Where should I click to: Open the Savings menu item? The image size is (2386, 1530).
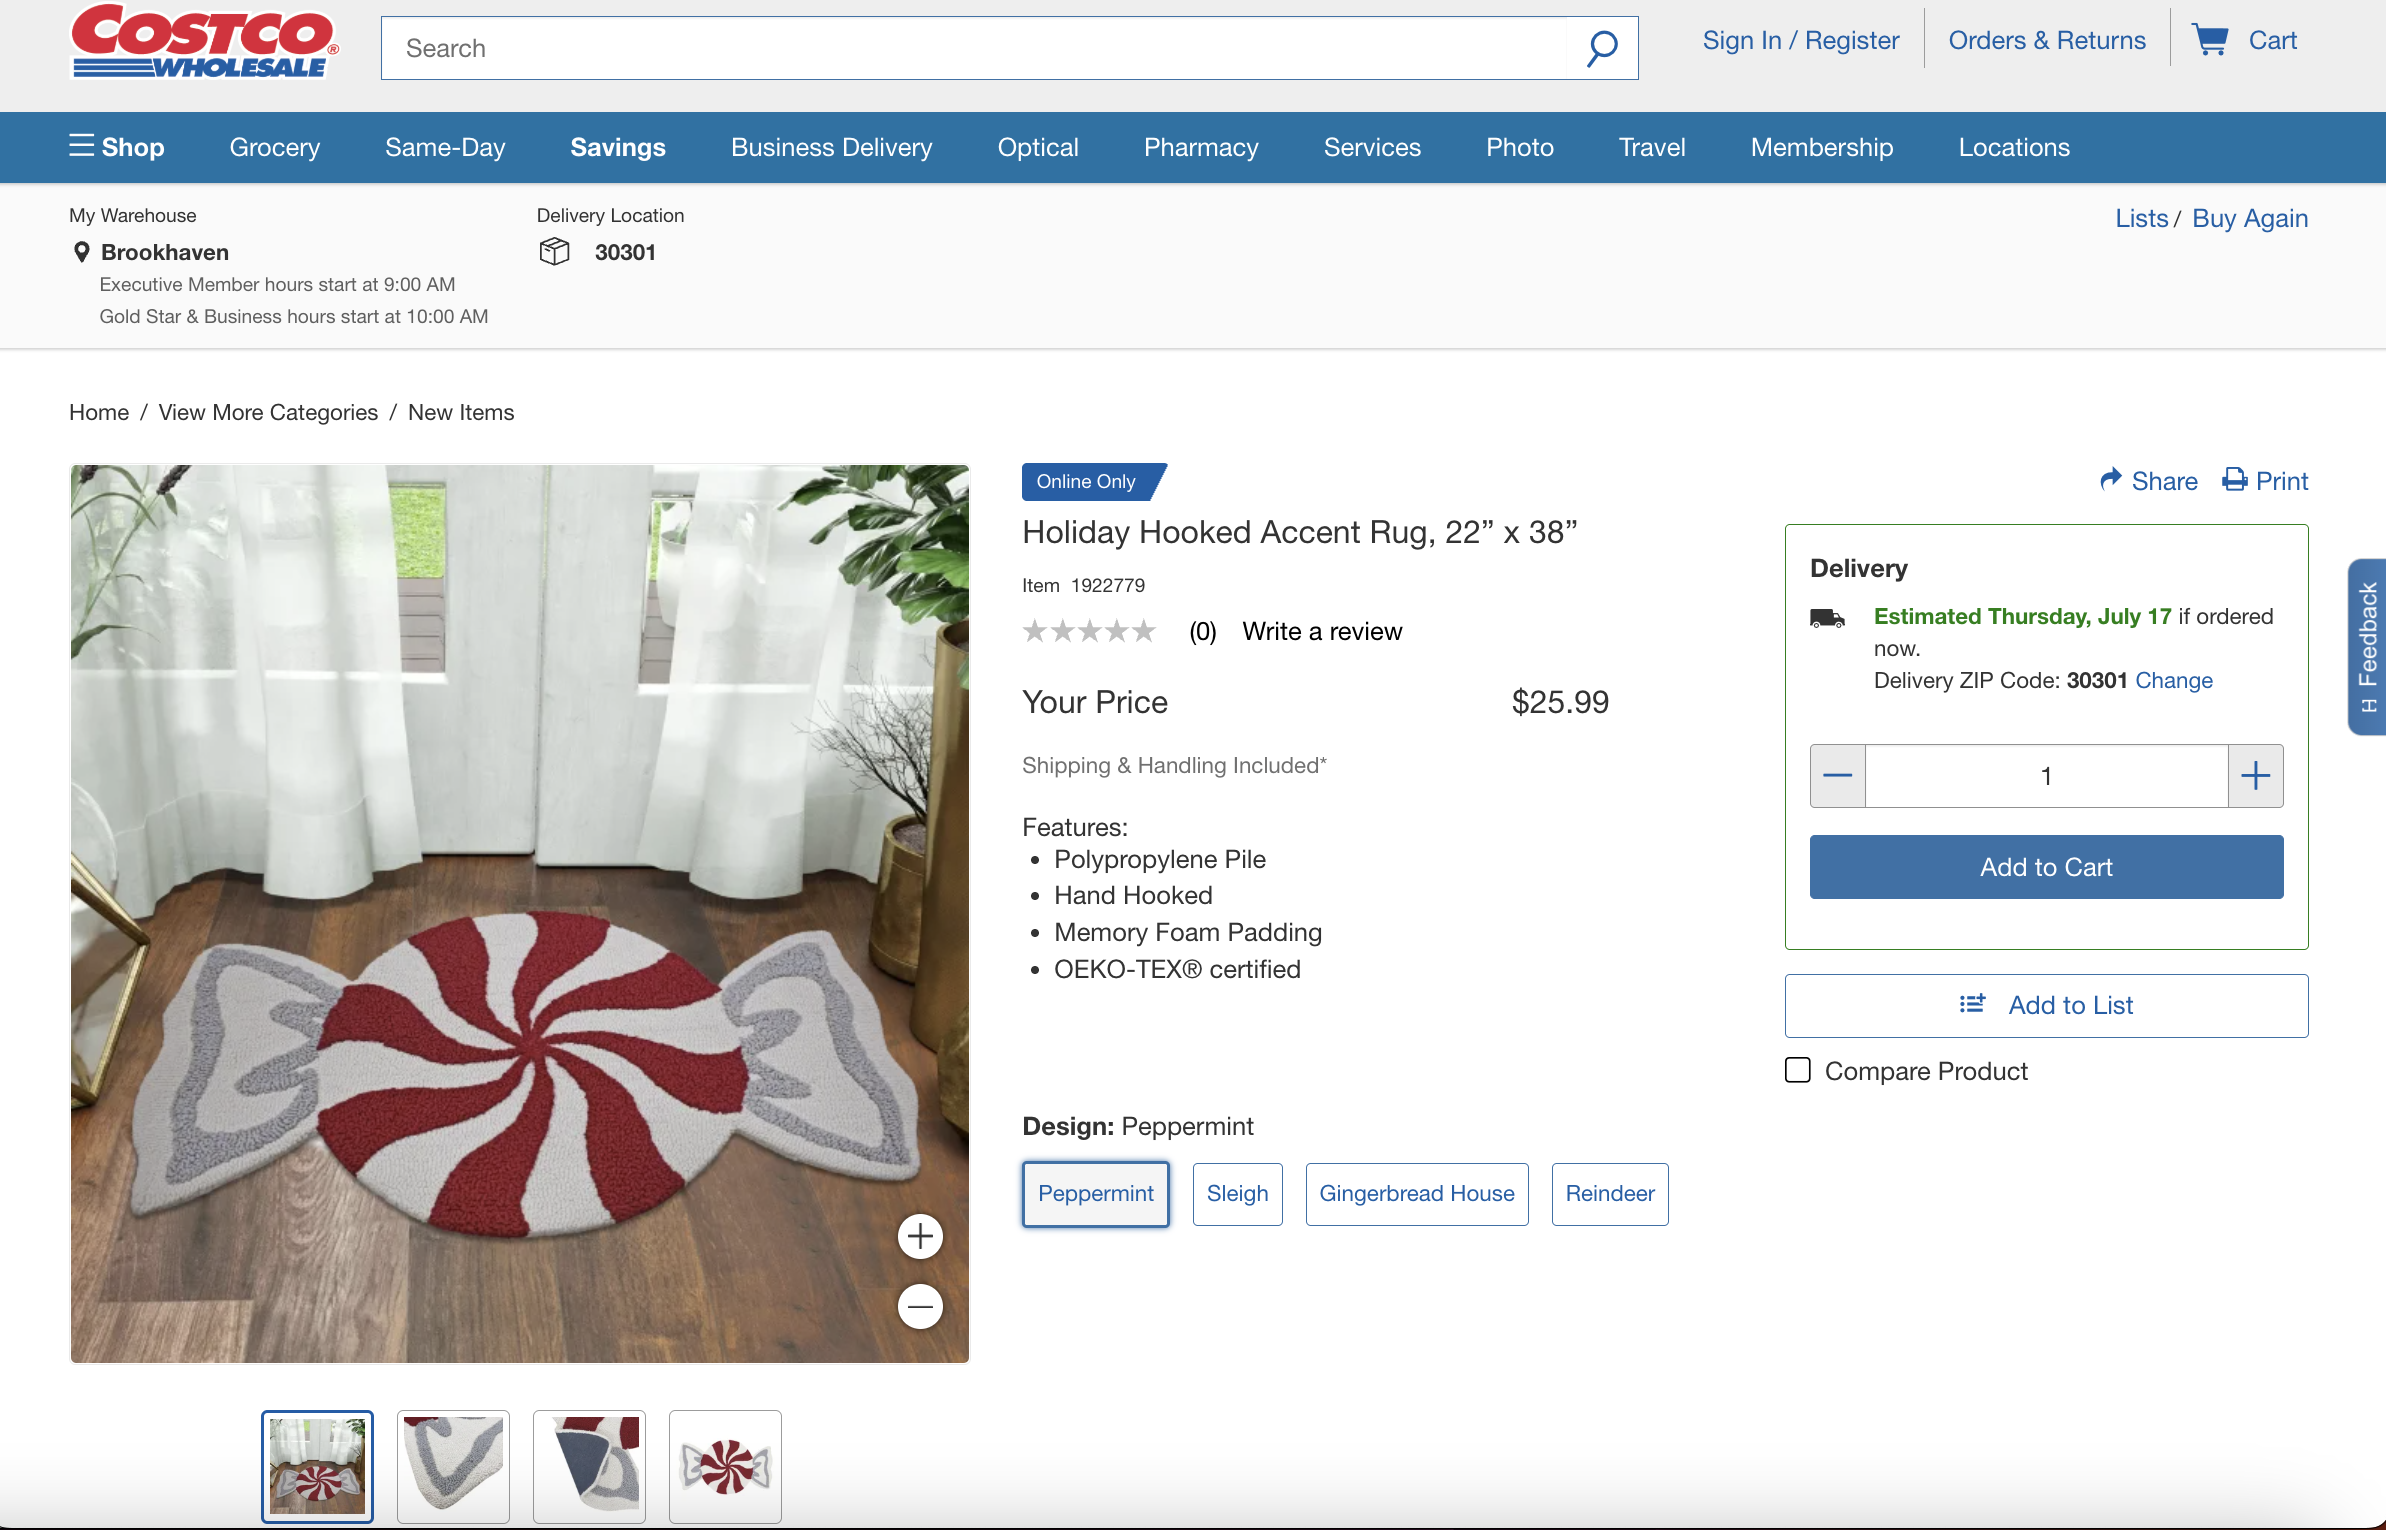coord(617,147)
